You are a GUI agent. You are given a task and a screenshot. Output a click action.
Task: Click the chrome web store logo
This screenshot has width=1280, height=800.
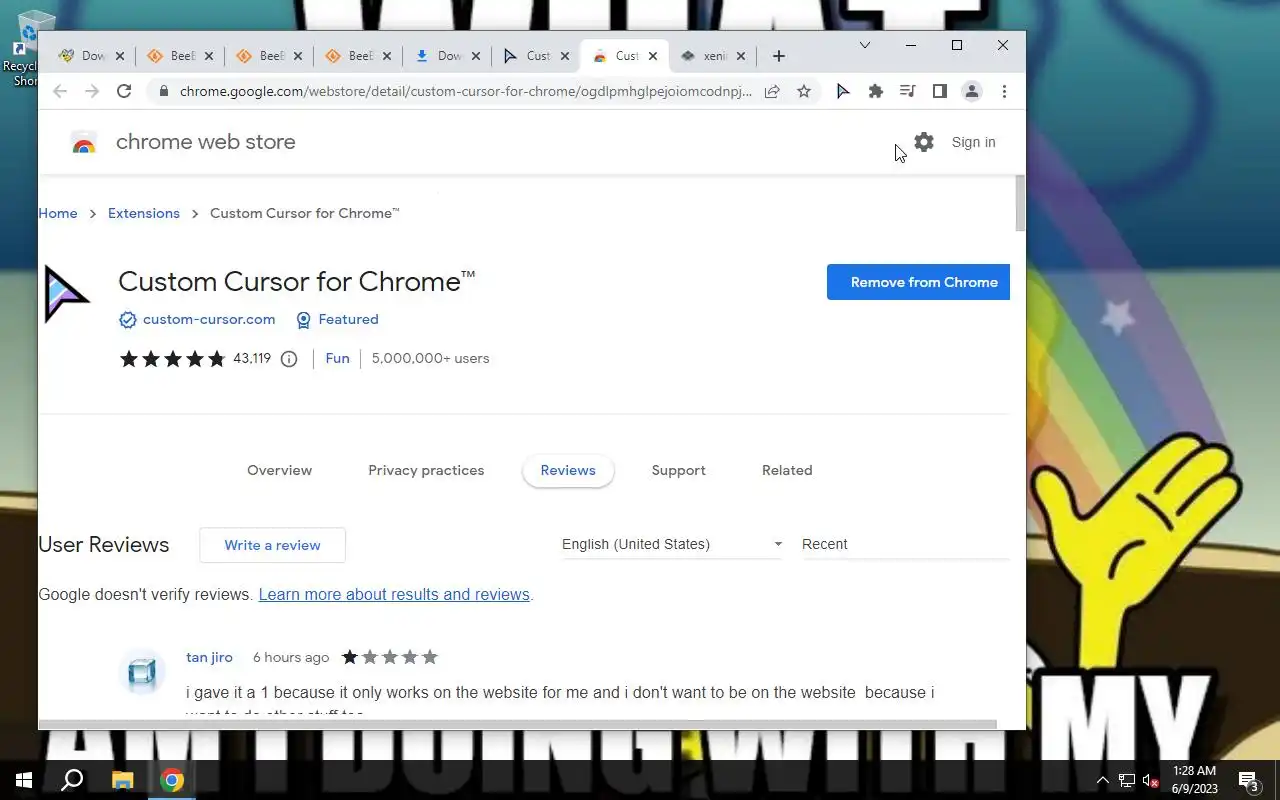84,143
